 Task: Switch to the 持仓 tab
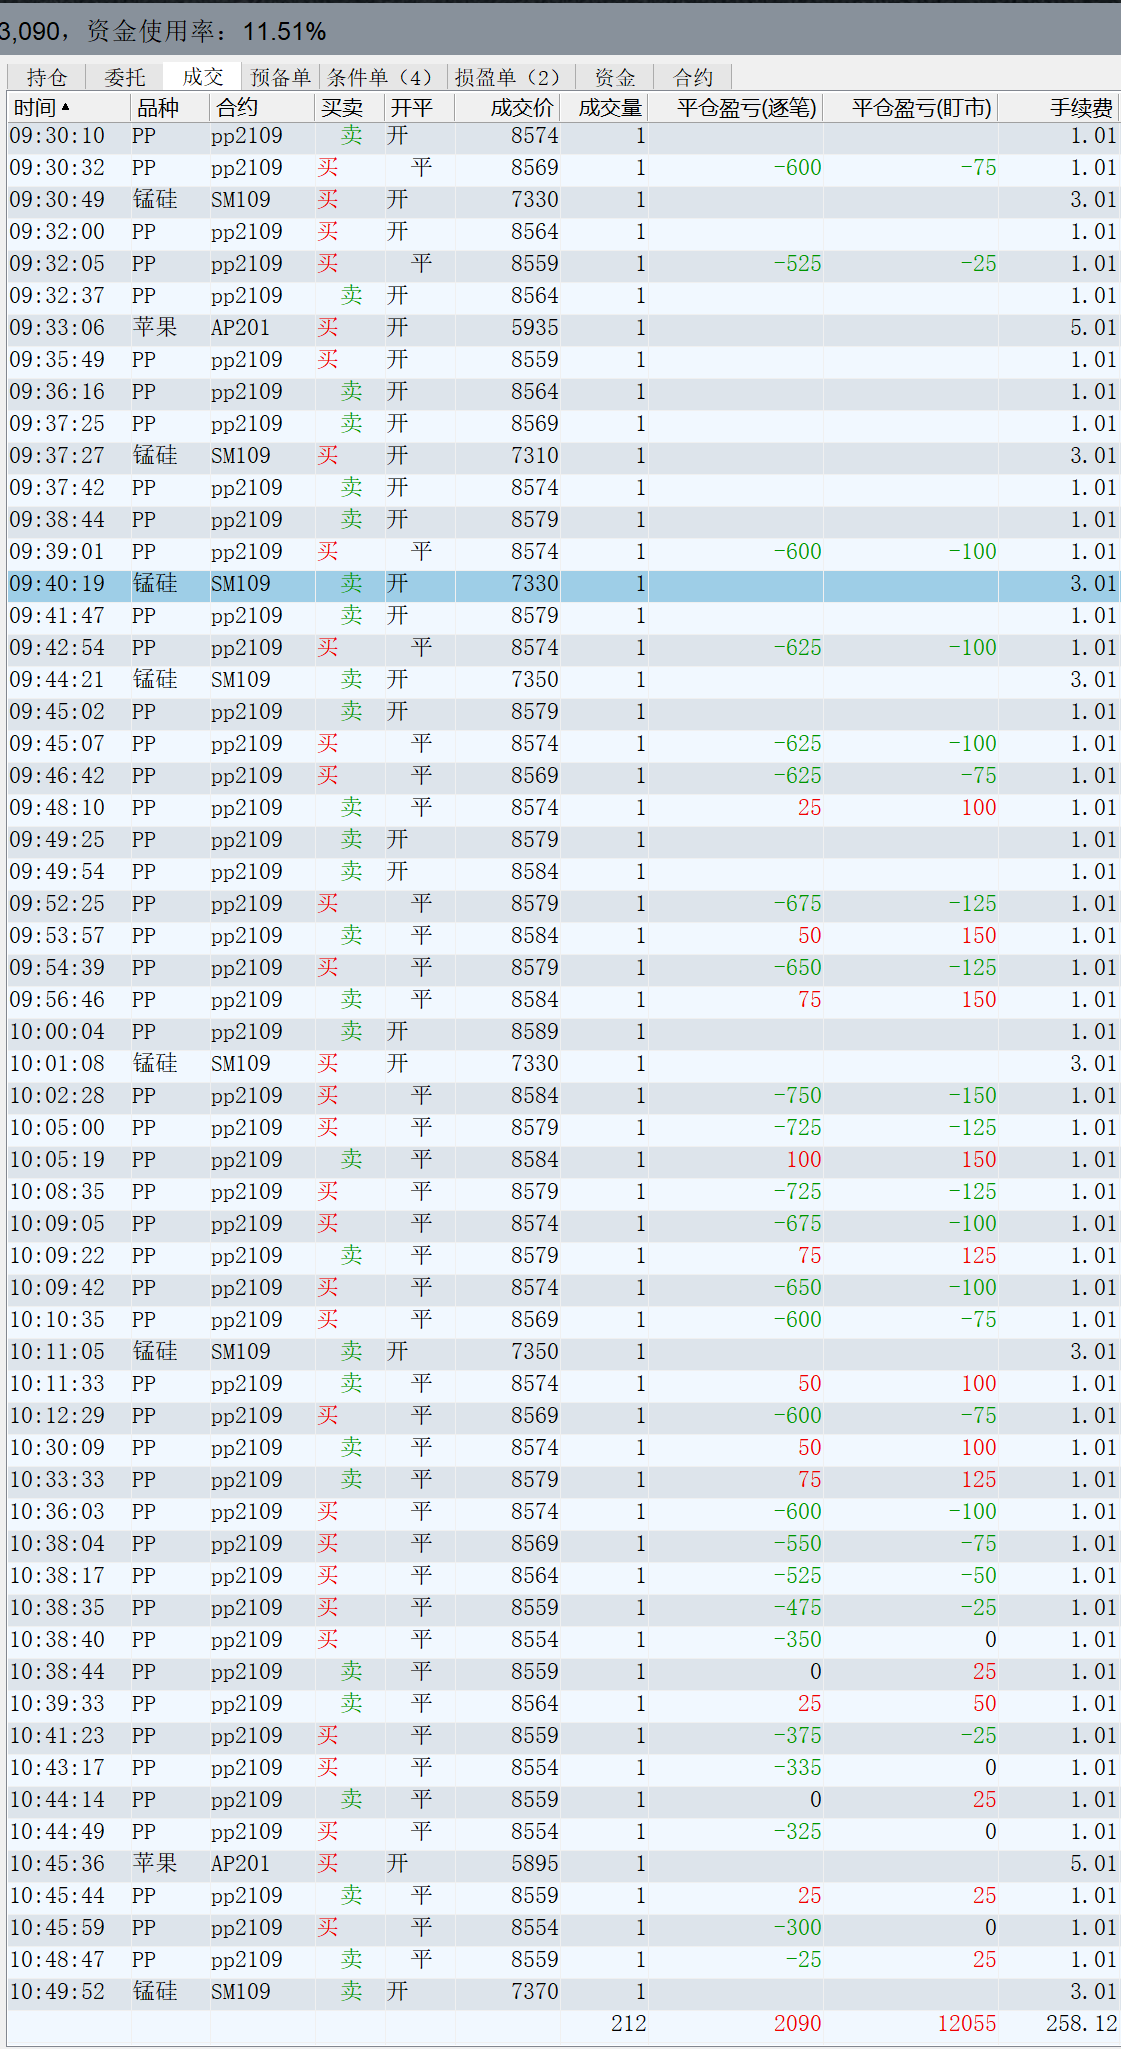click(x=46, y=77)
